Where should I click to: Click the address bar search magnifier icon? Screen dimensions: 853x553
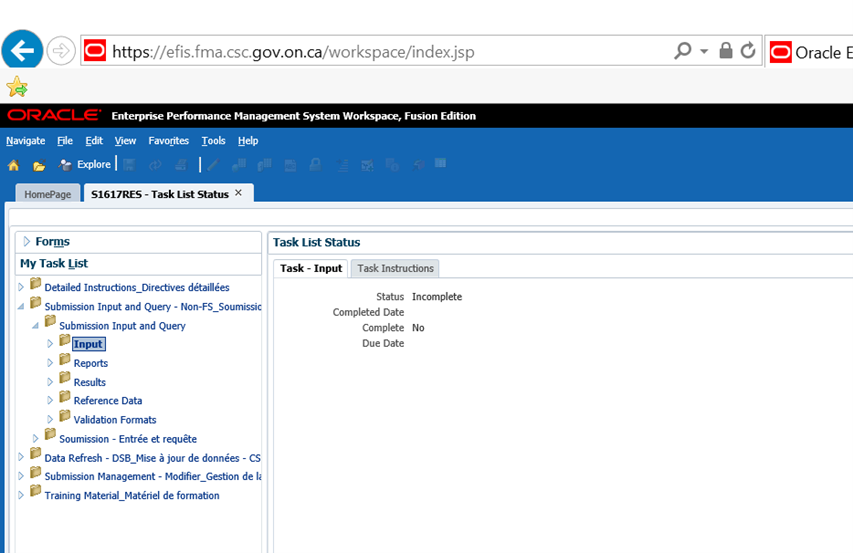point(683,50)
